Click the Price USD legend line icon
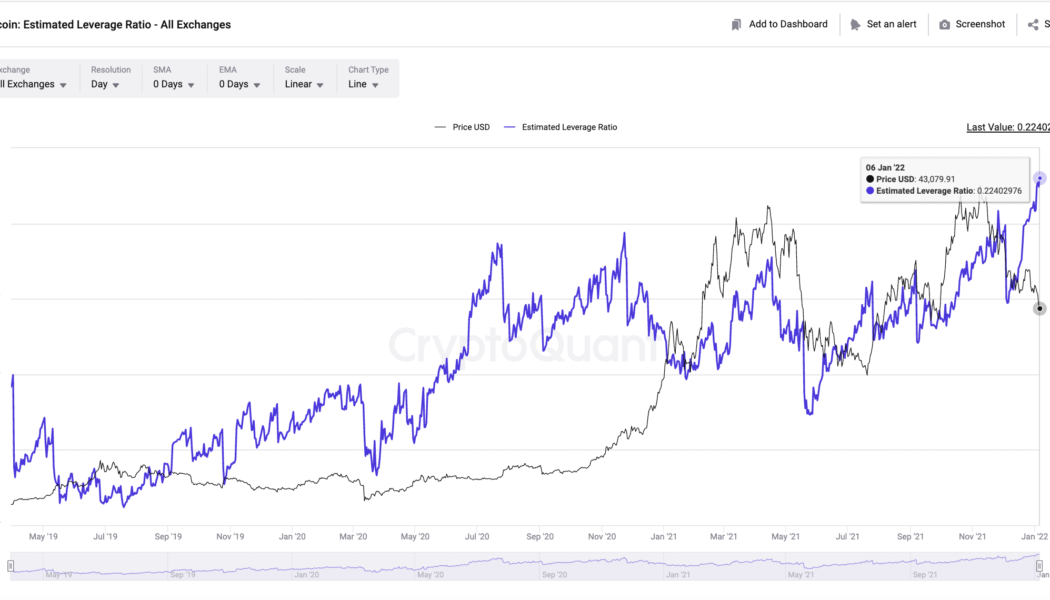Screen dimensions: 1050x600 coord(440,127)
